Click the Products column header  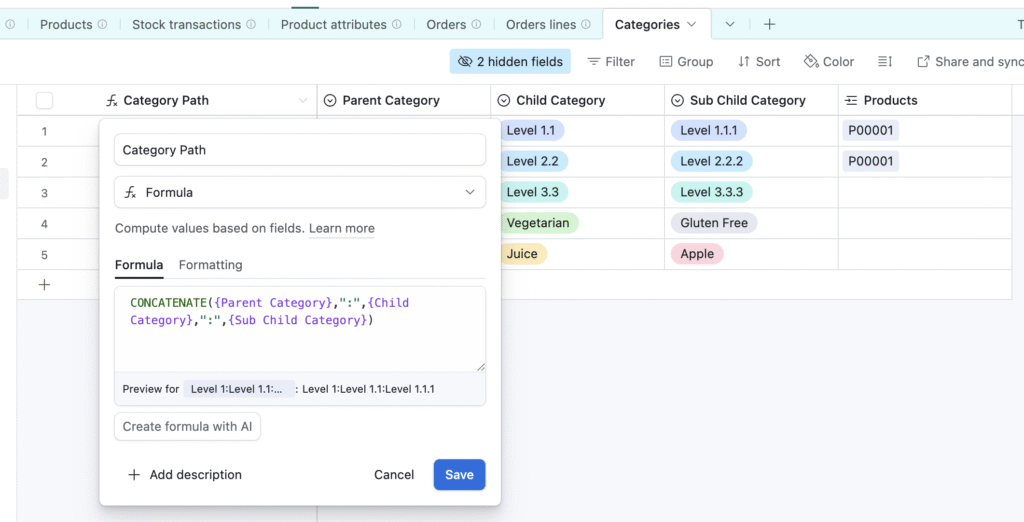click(925, 101)
